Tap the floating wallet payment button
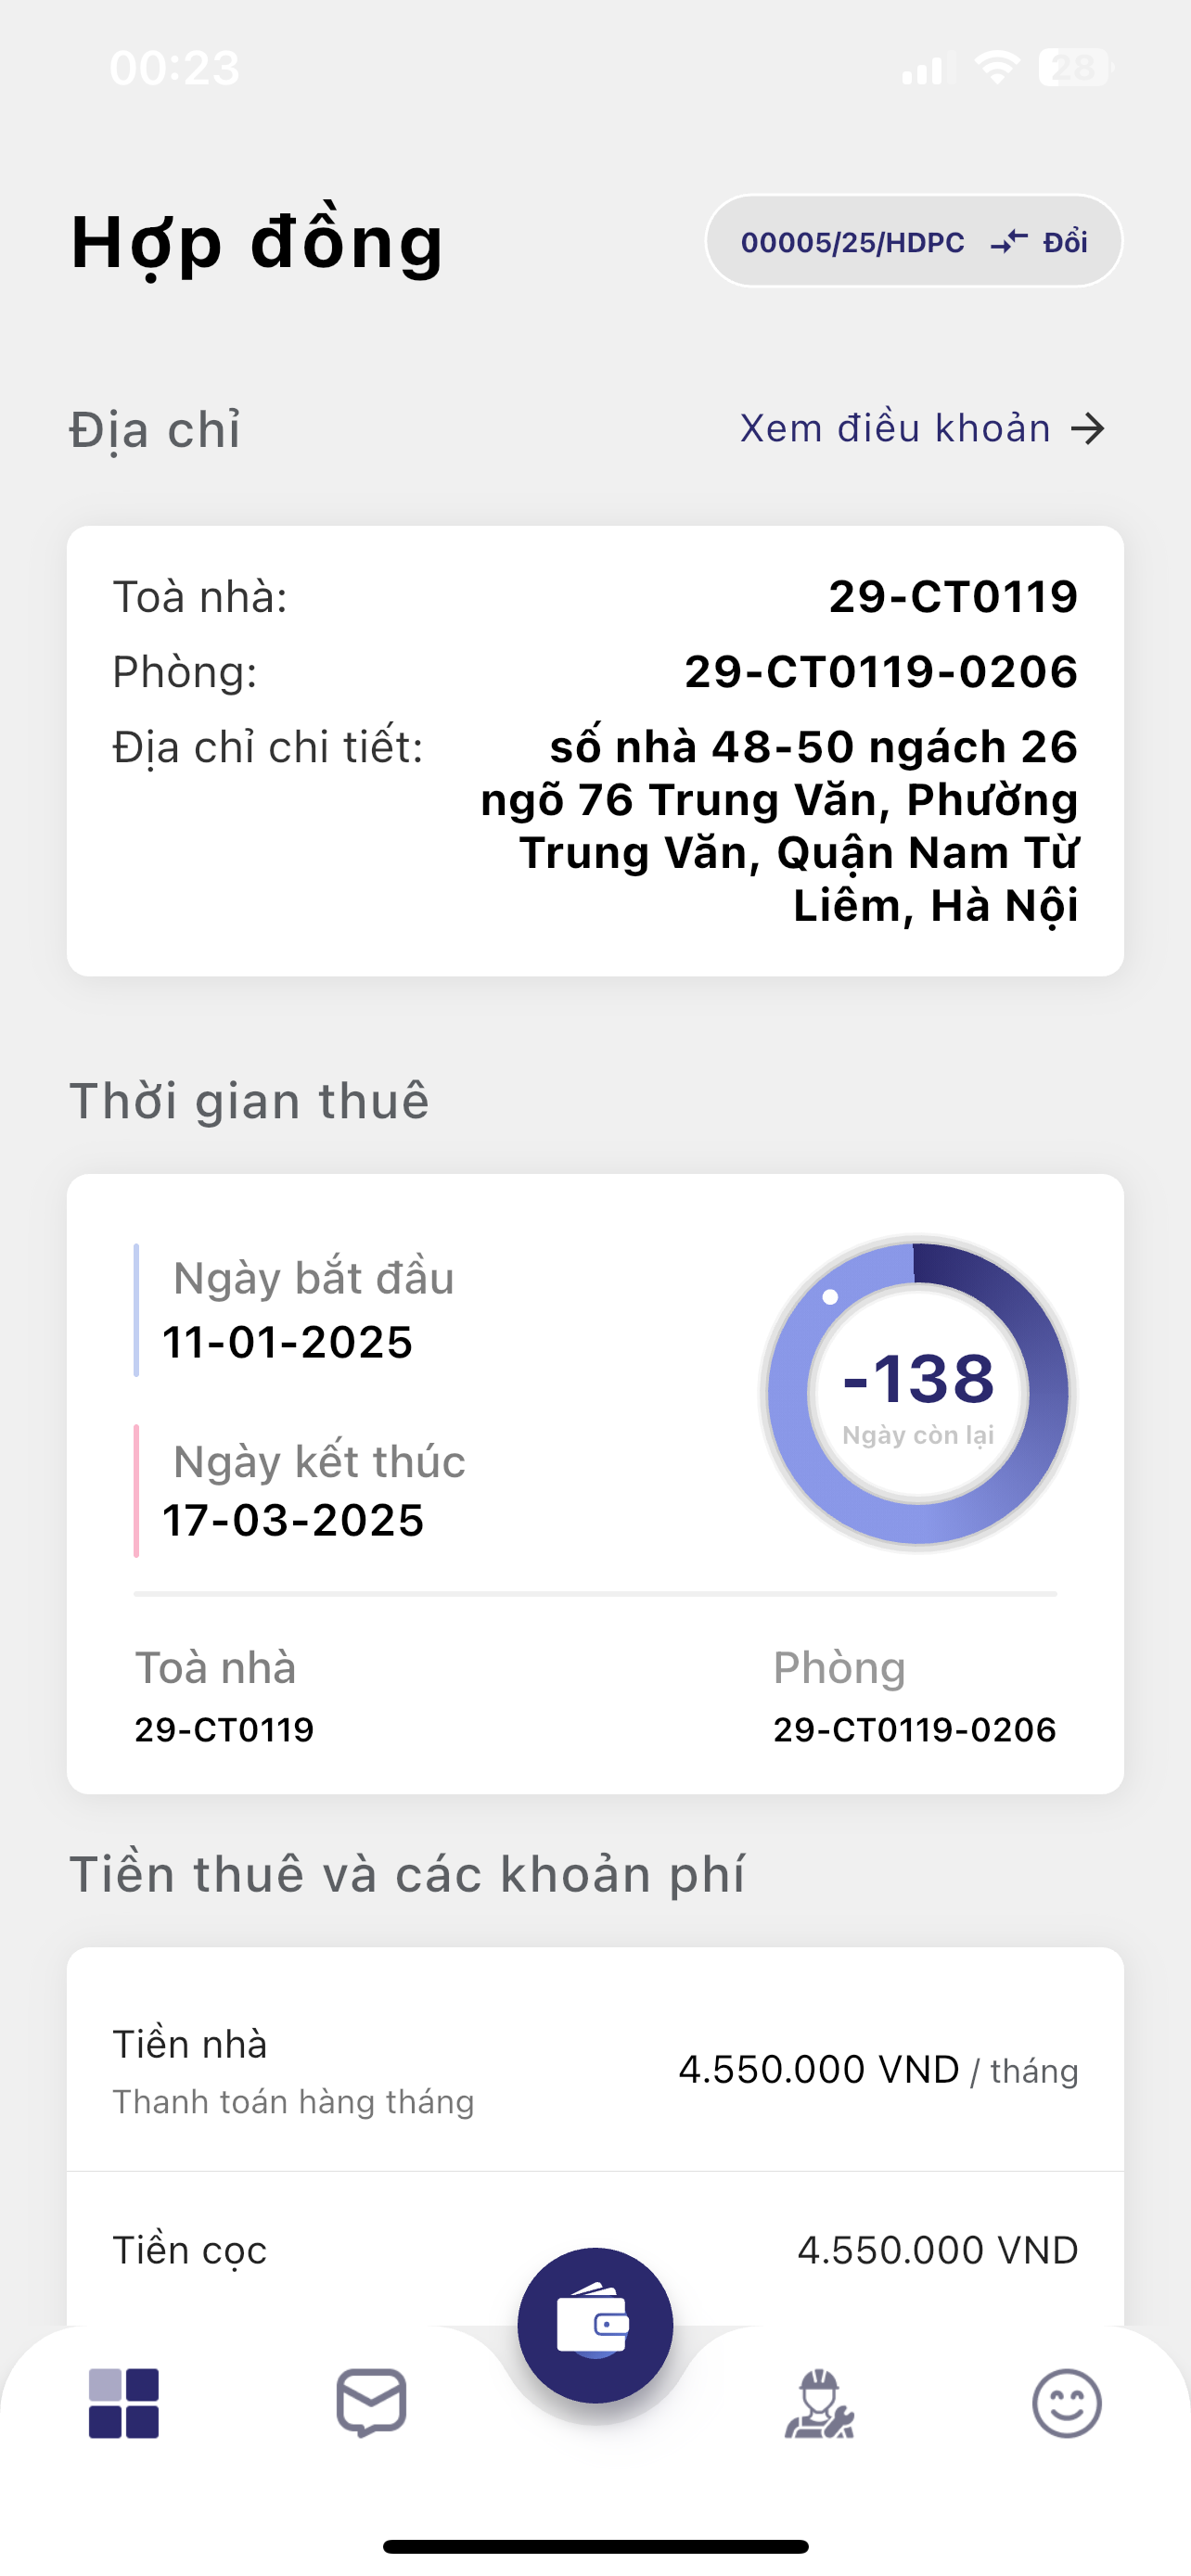The image size is (1191, 2576). [595, 2324]
